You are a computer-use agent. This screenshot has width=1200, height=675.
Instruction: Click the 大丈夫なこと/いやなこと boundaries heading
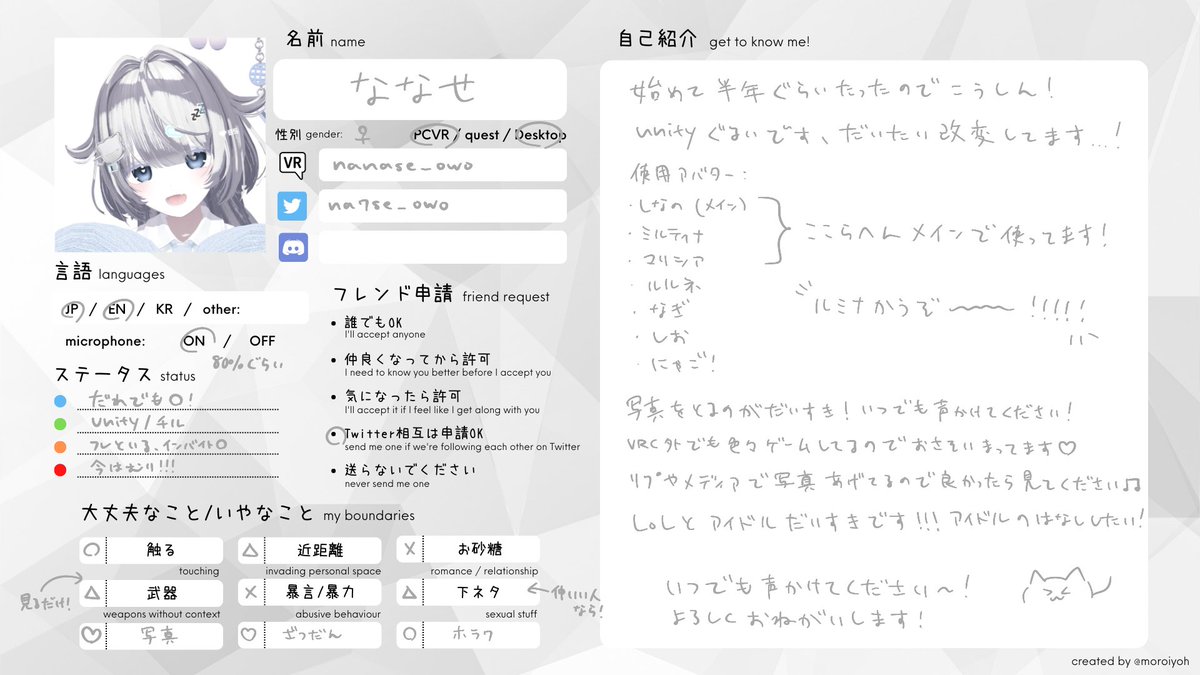248,514
